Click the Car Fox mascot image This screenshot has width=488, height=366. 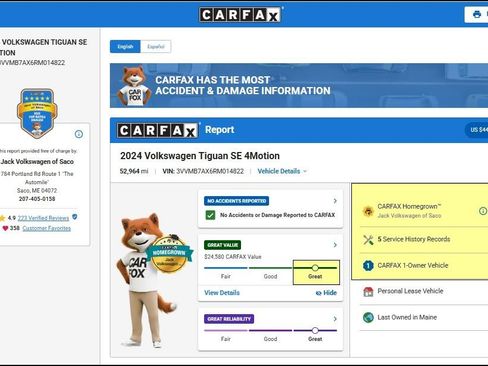[147, 281]
